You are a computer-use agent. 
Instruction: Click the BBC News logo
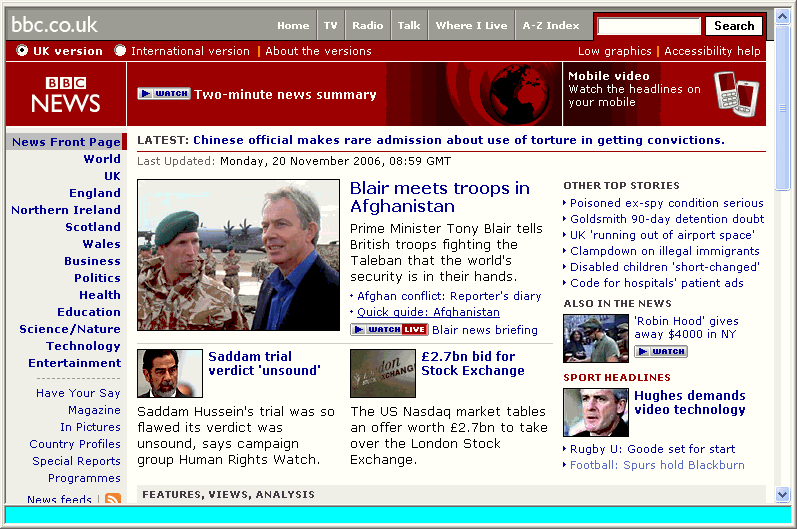(x=66, y=94)
